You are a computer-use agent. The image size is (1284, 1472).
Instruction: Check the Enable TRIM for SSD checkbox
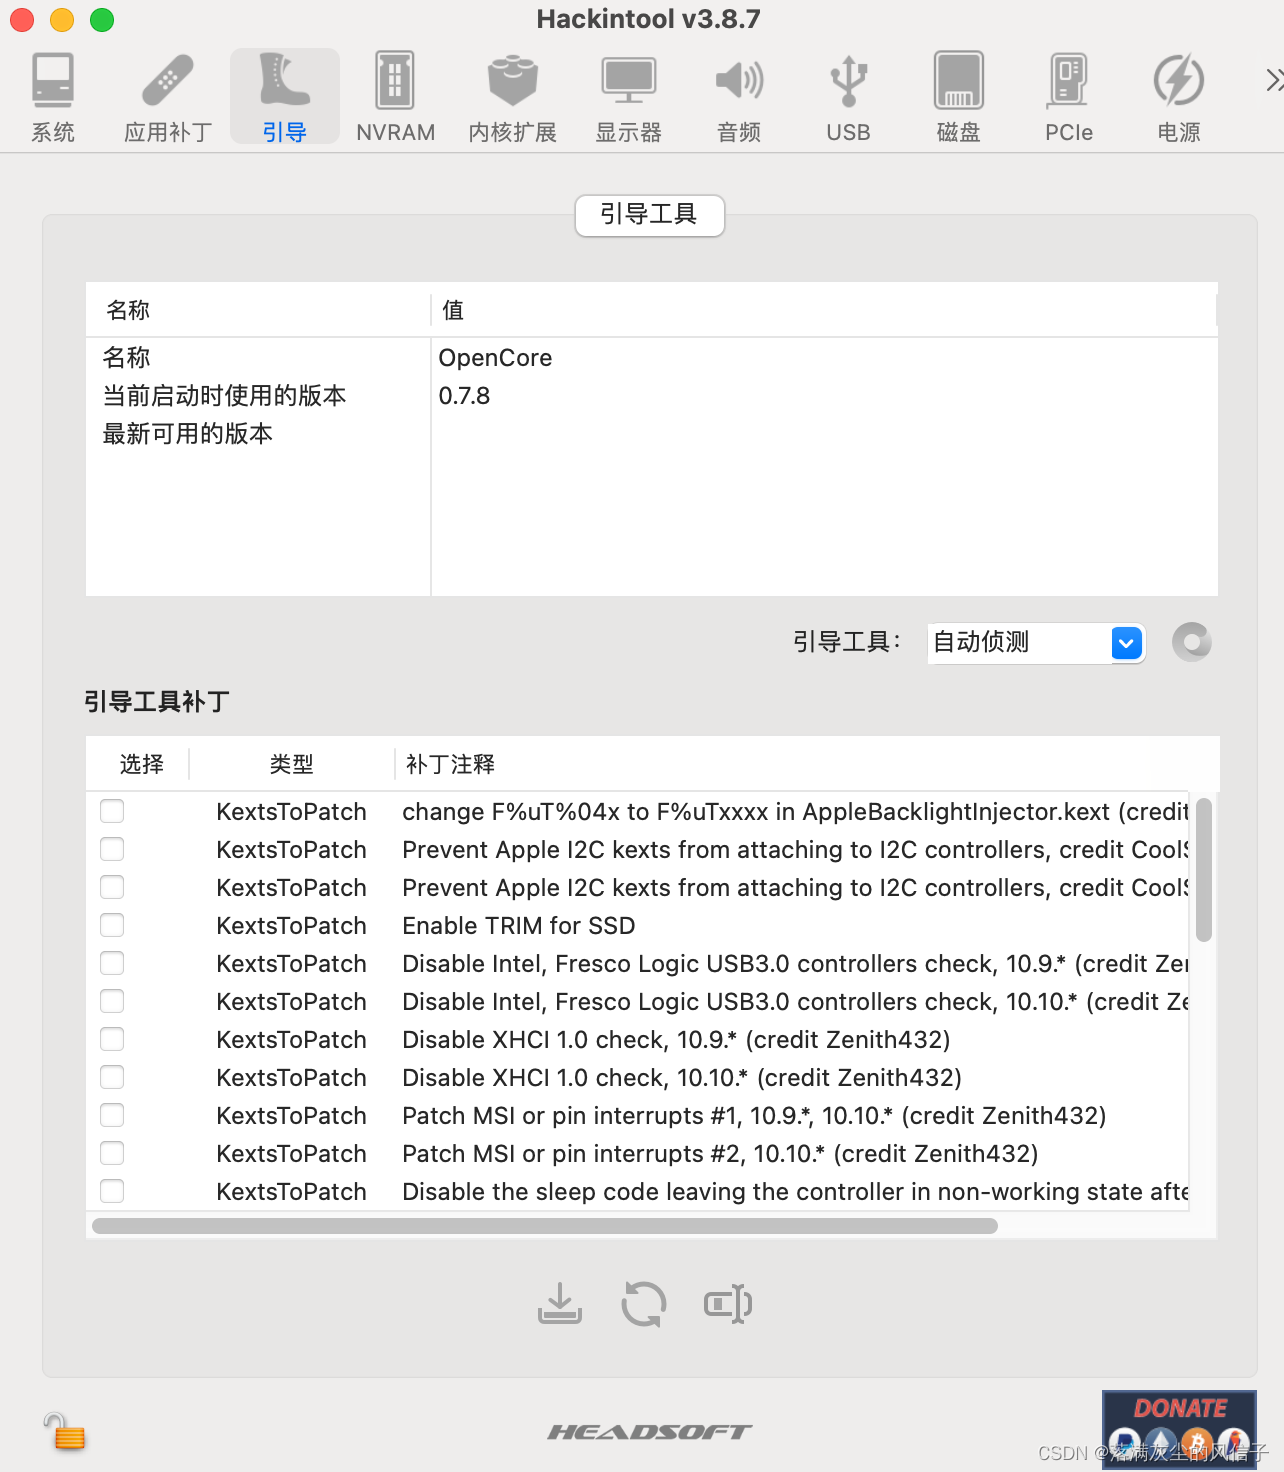pyautogui.click(x=112, y=925)
